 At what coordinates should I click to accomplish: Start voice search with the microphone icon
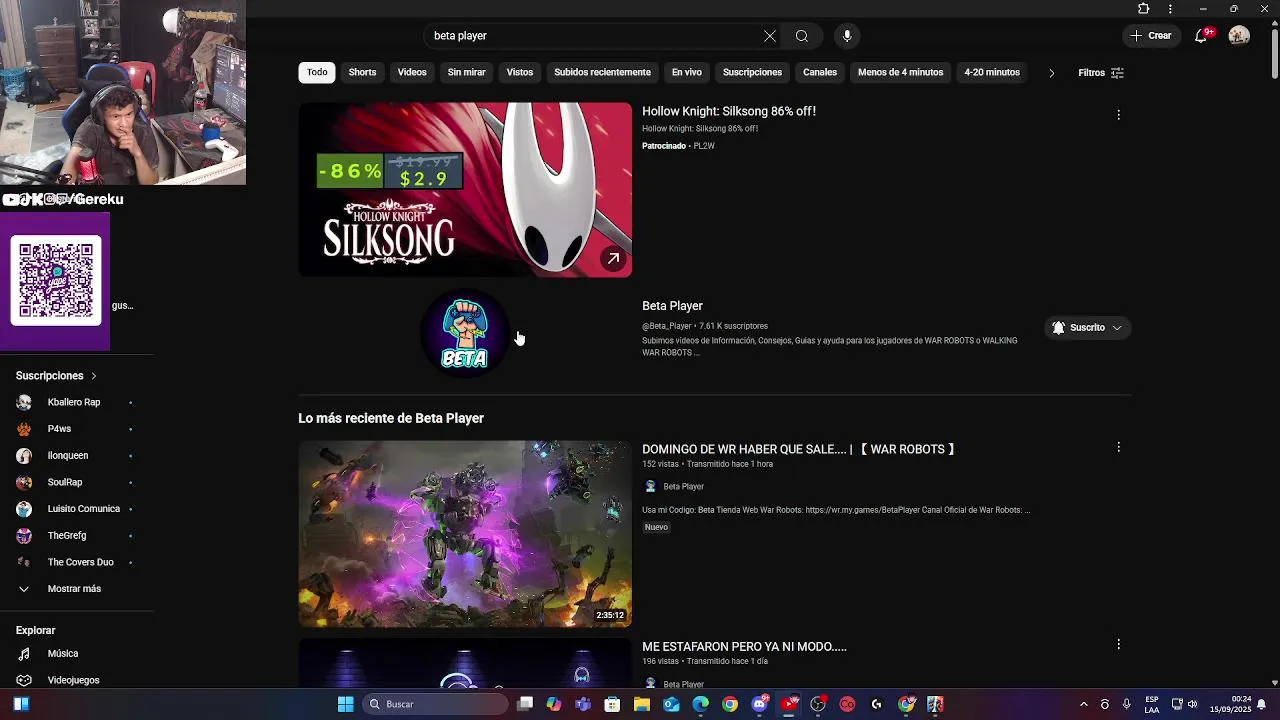coord(847,36)
